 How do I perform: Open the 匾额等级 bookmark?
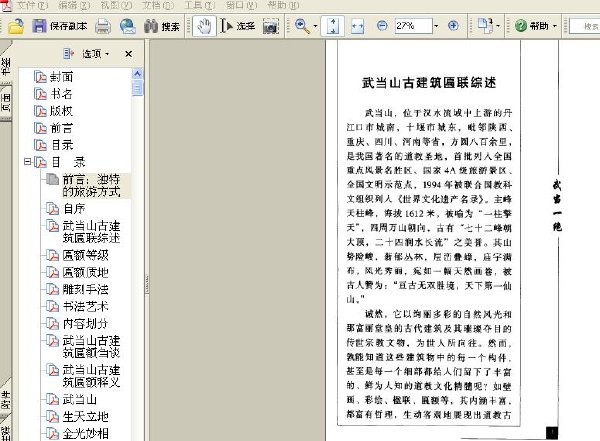point(85,255)
